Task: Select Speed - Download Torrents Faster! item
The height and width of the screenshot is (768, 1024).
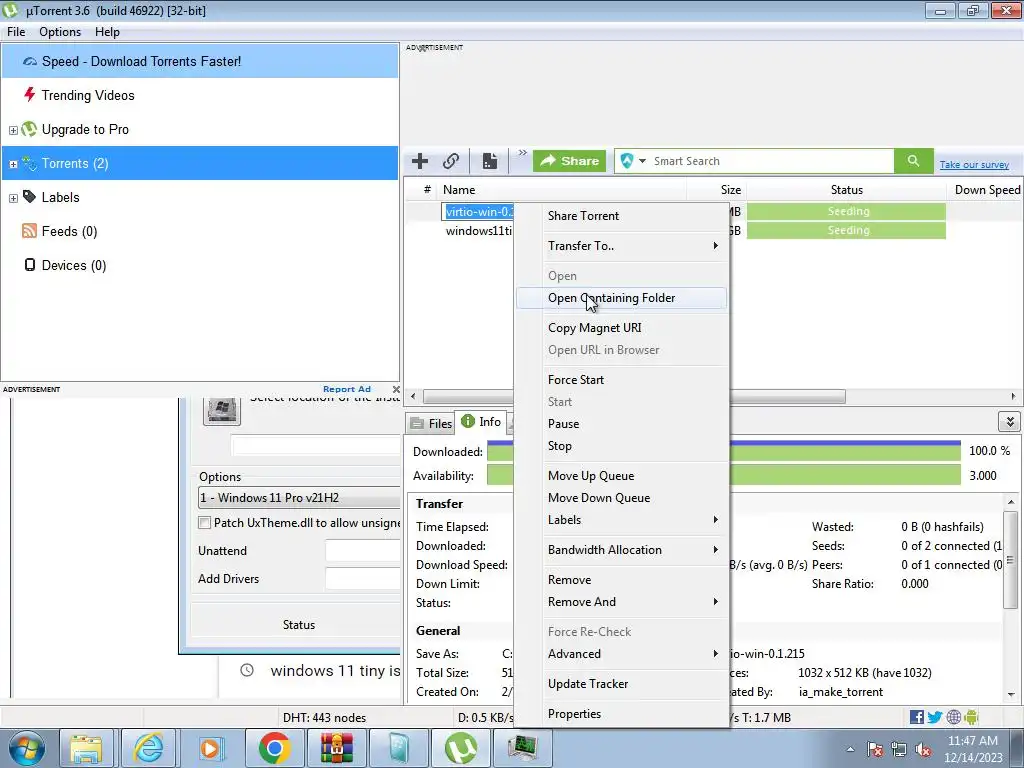Action: [200, 61]
